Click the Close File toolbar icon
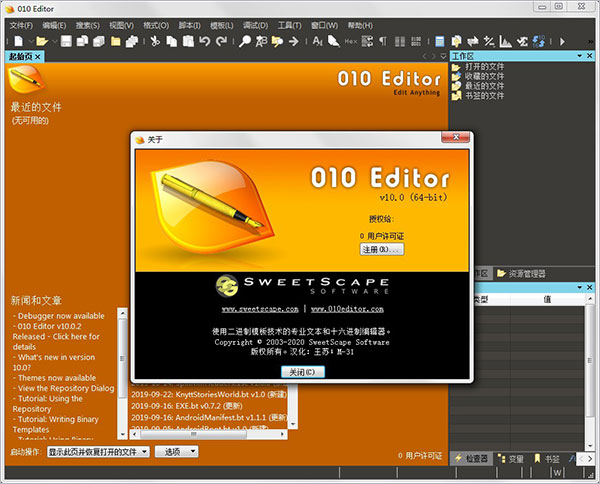600x484 pixels. point(116,41)
